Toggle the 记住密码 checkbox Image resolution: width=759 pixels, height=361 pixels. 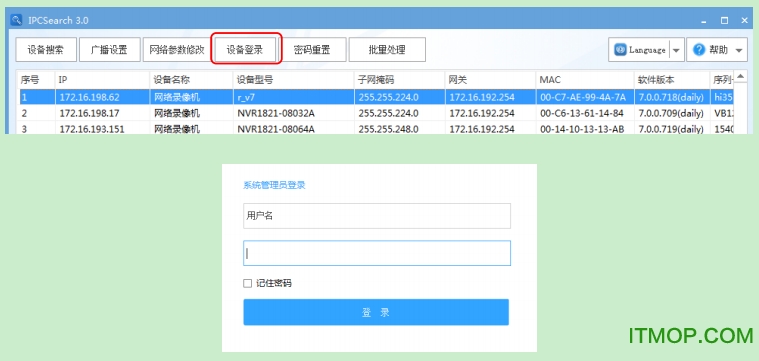(x=247, y=284)
